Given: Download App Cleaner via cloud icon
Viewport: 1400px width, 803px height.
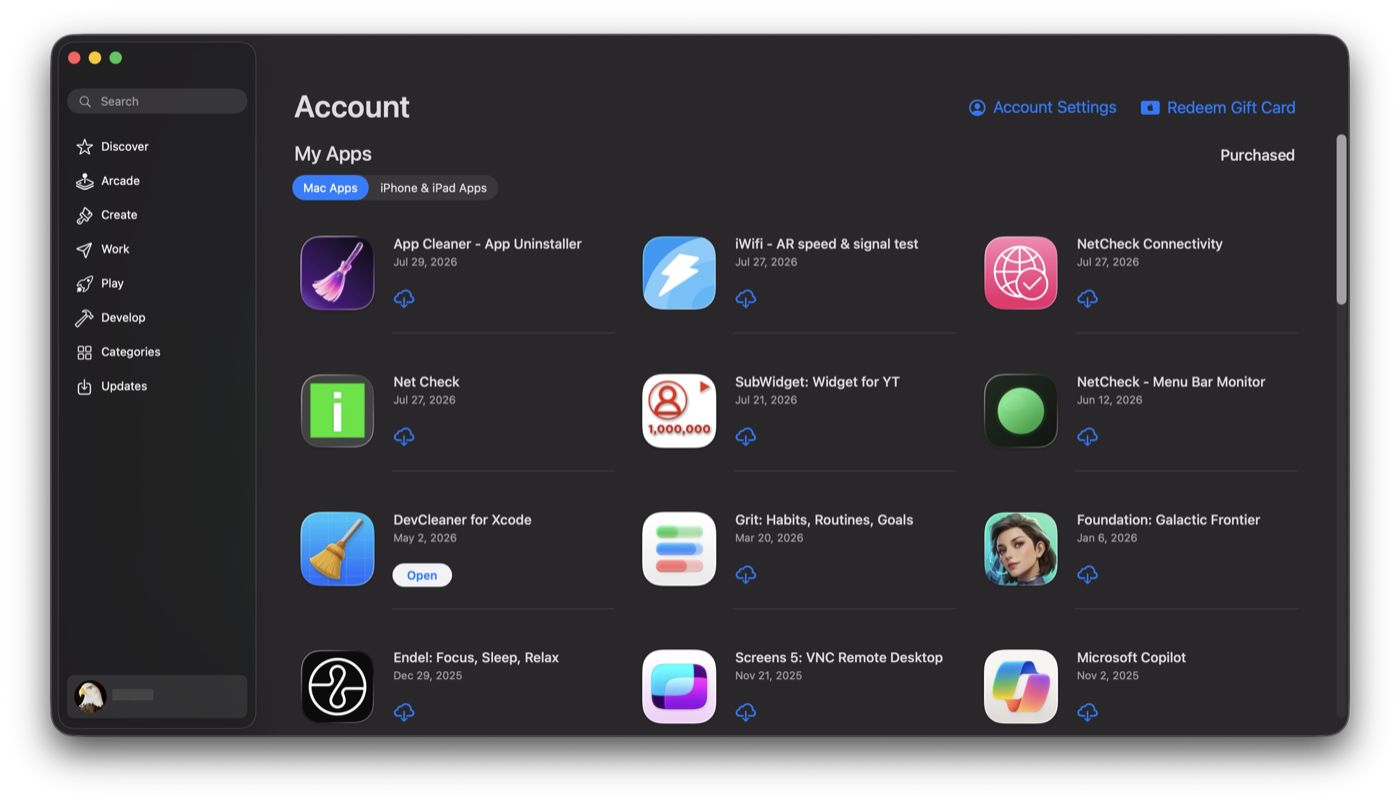Looking at the screenshot, I should 404,298.
